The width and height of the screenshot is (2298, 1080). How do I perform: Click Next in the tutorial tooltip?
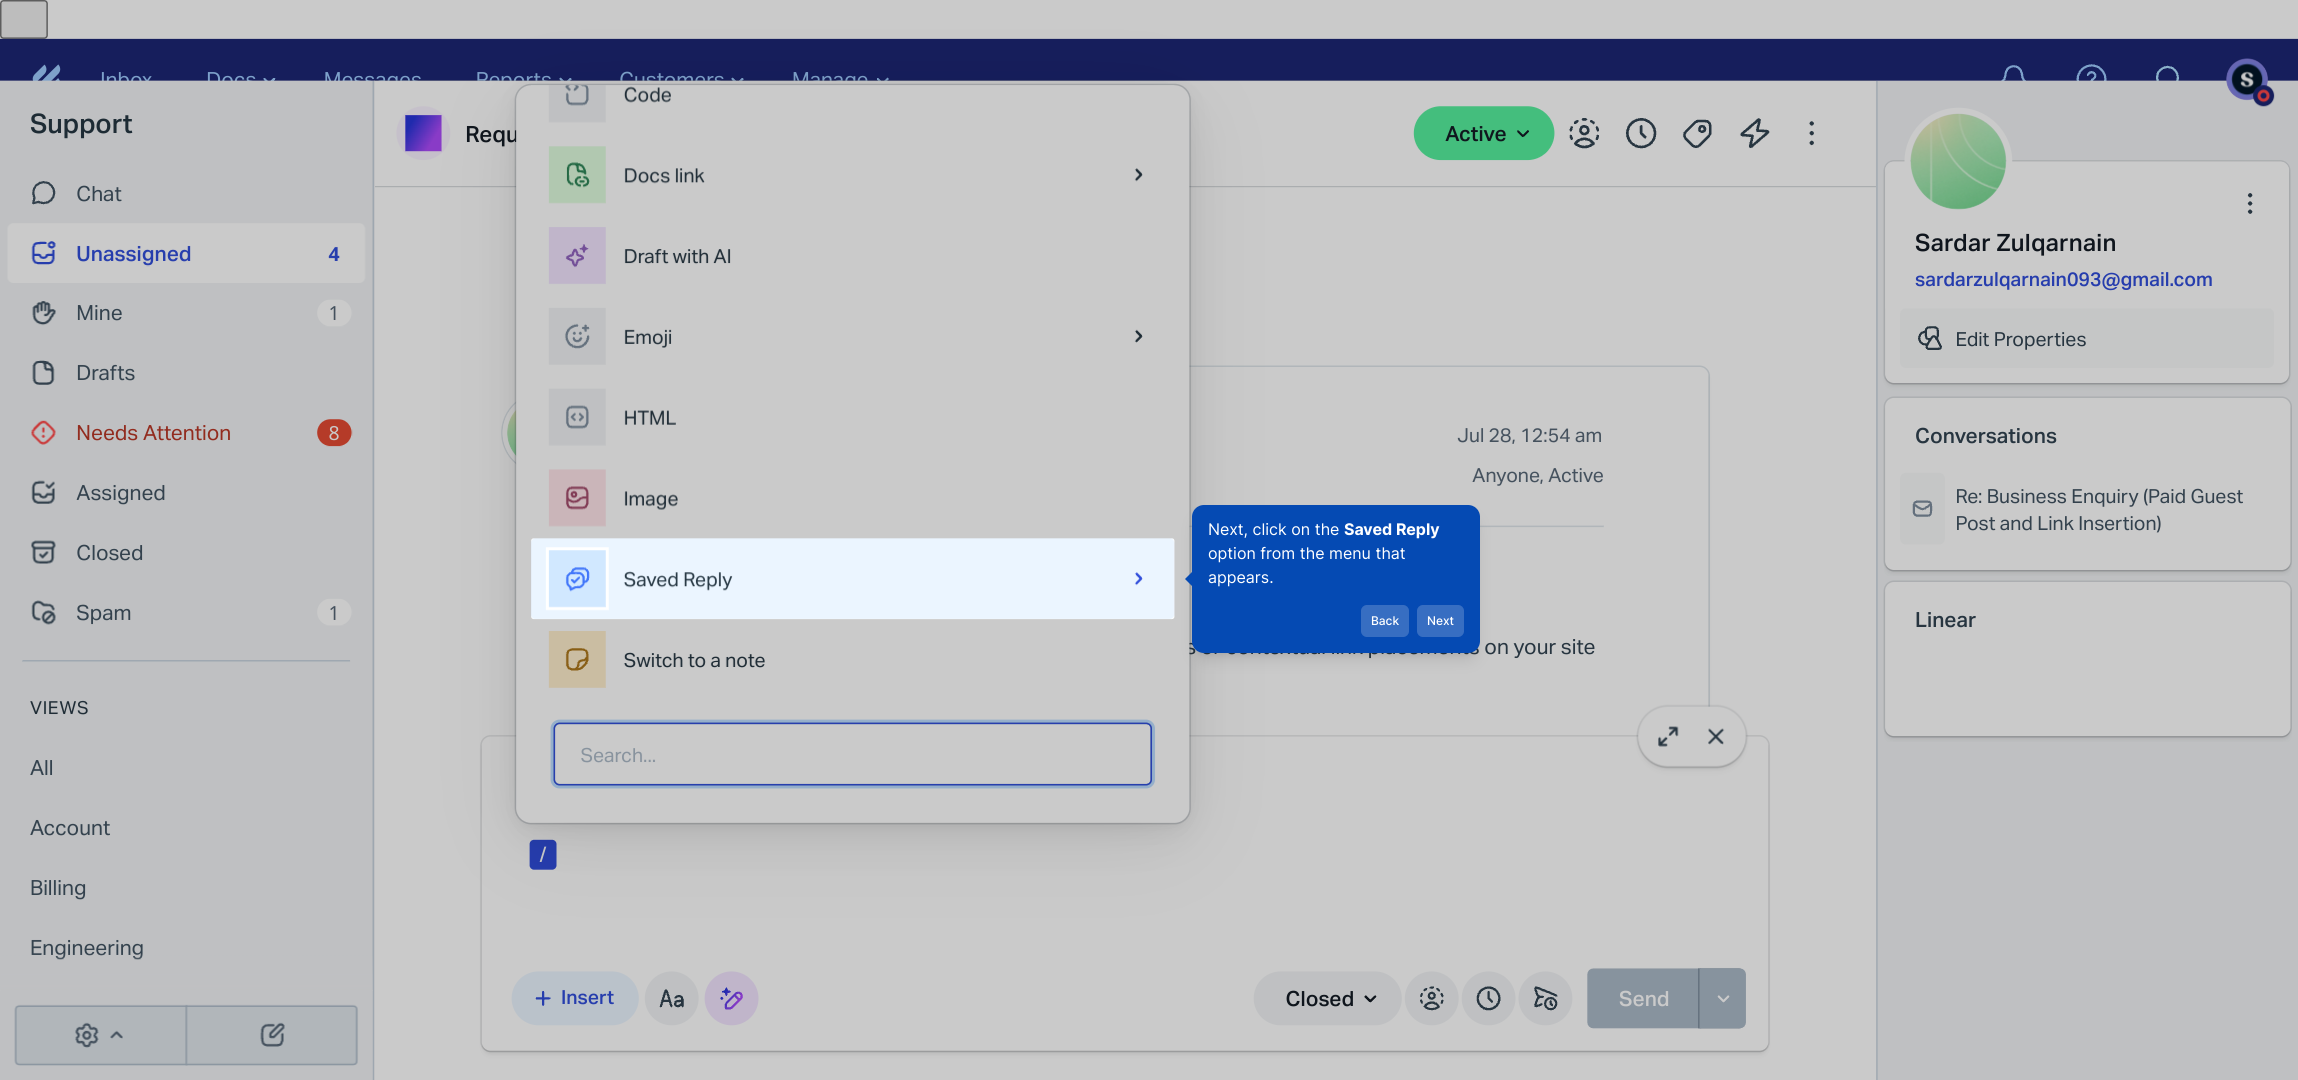pyautogui.click(x=1440, y=621)
